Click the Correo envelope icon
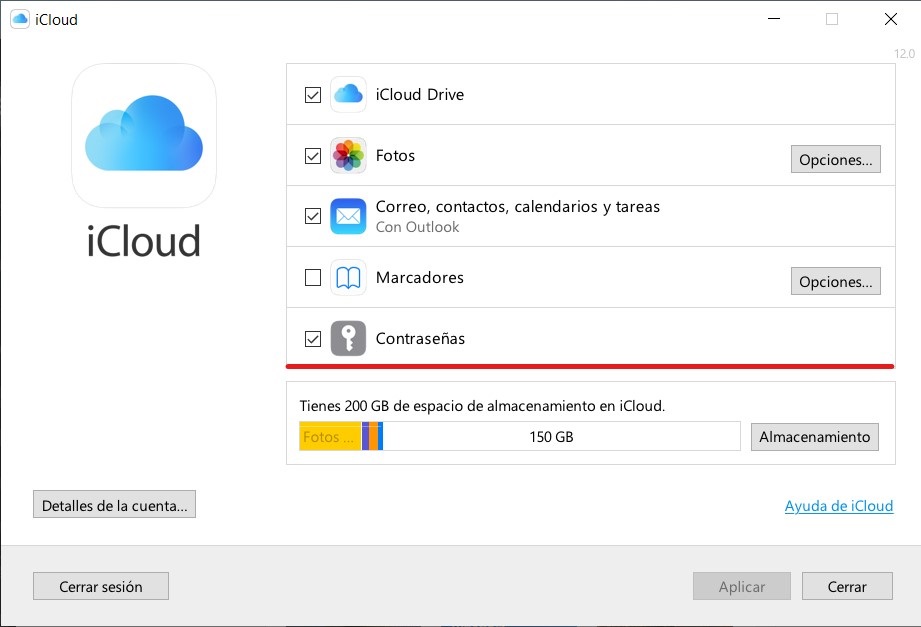Viewport: 921px width, 627px height. click(x=348, y=216)
